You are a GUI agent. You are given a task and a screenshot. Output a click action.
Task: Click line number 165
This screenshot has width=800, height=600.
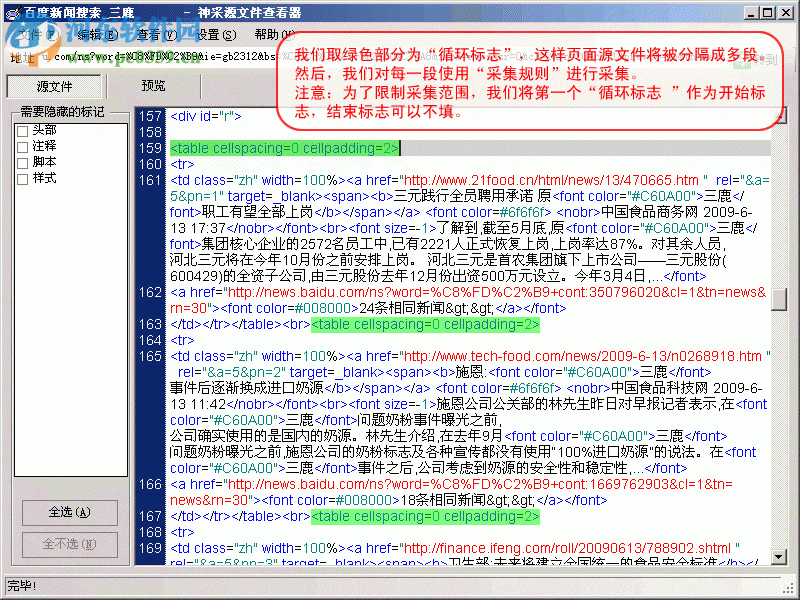150,356
